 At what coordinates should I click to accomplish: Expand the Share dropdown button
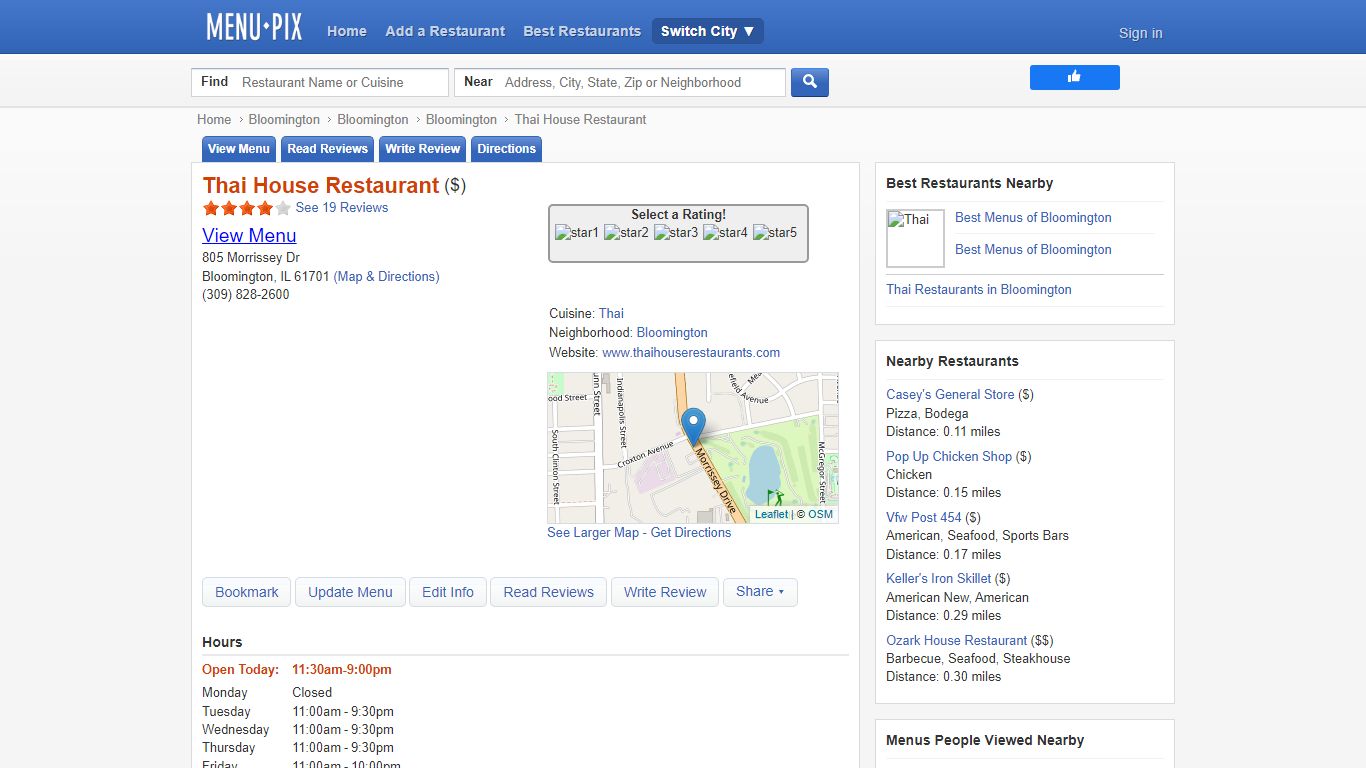[x=760, y=592]
